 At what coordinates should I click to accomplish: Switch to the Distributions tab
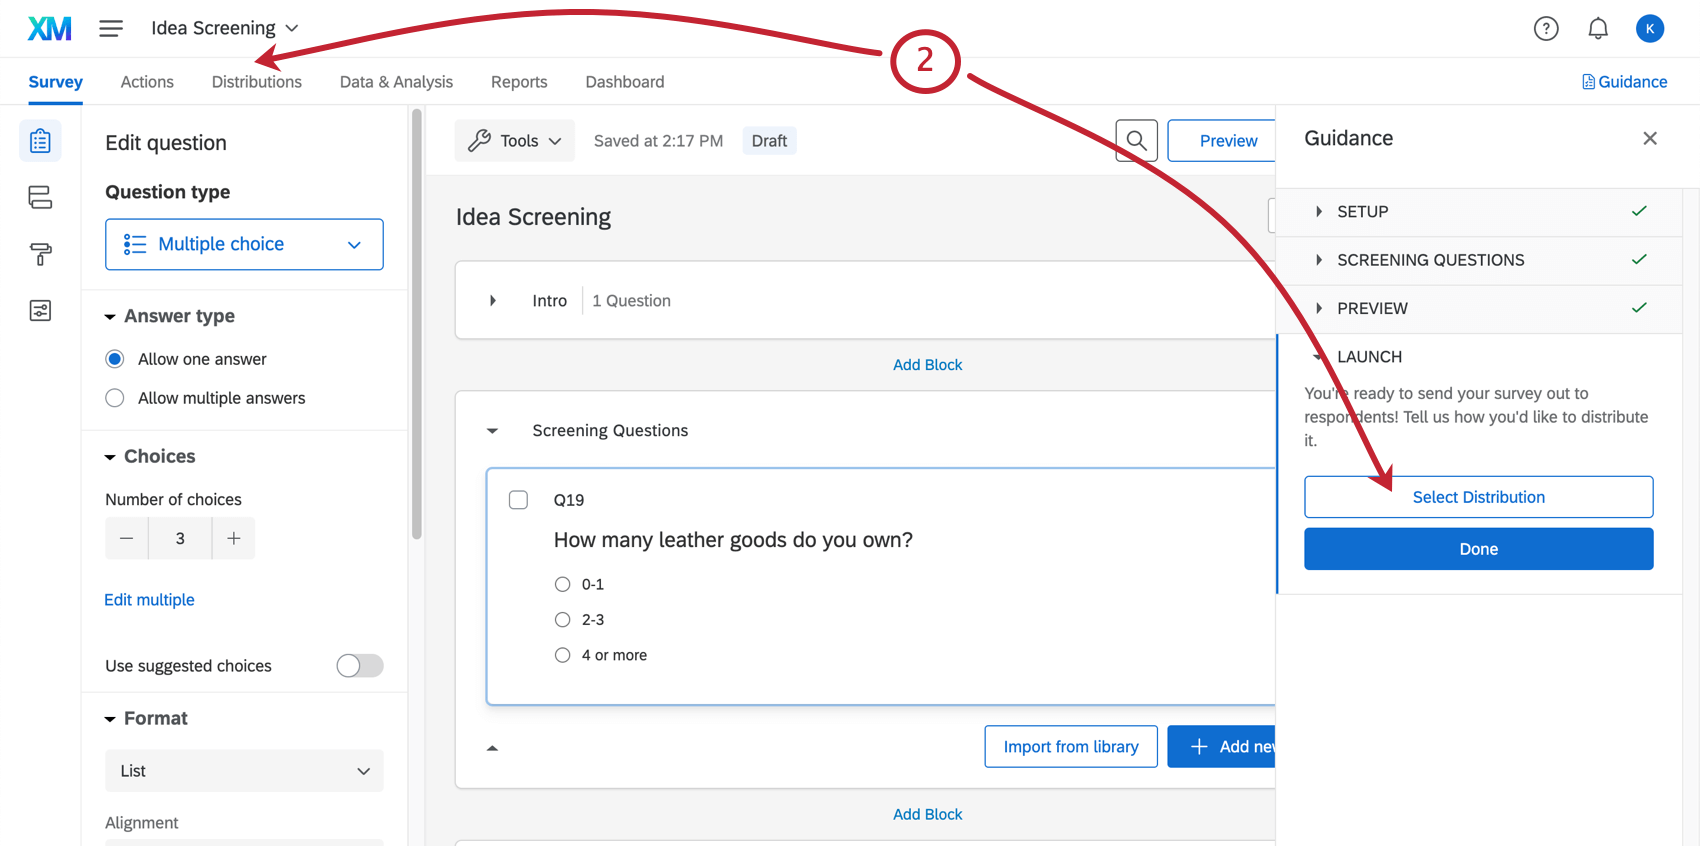pos(256,82)
